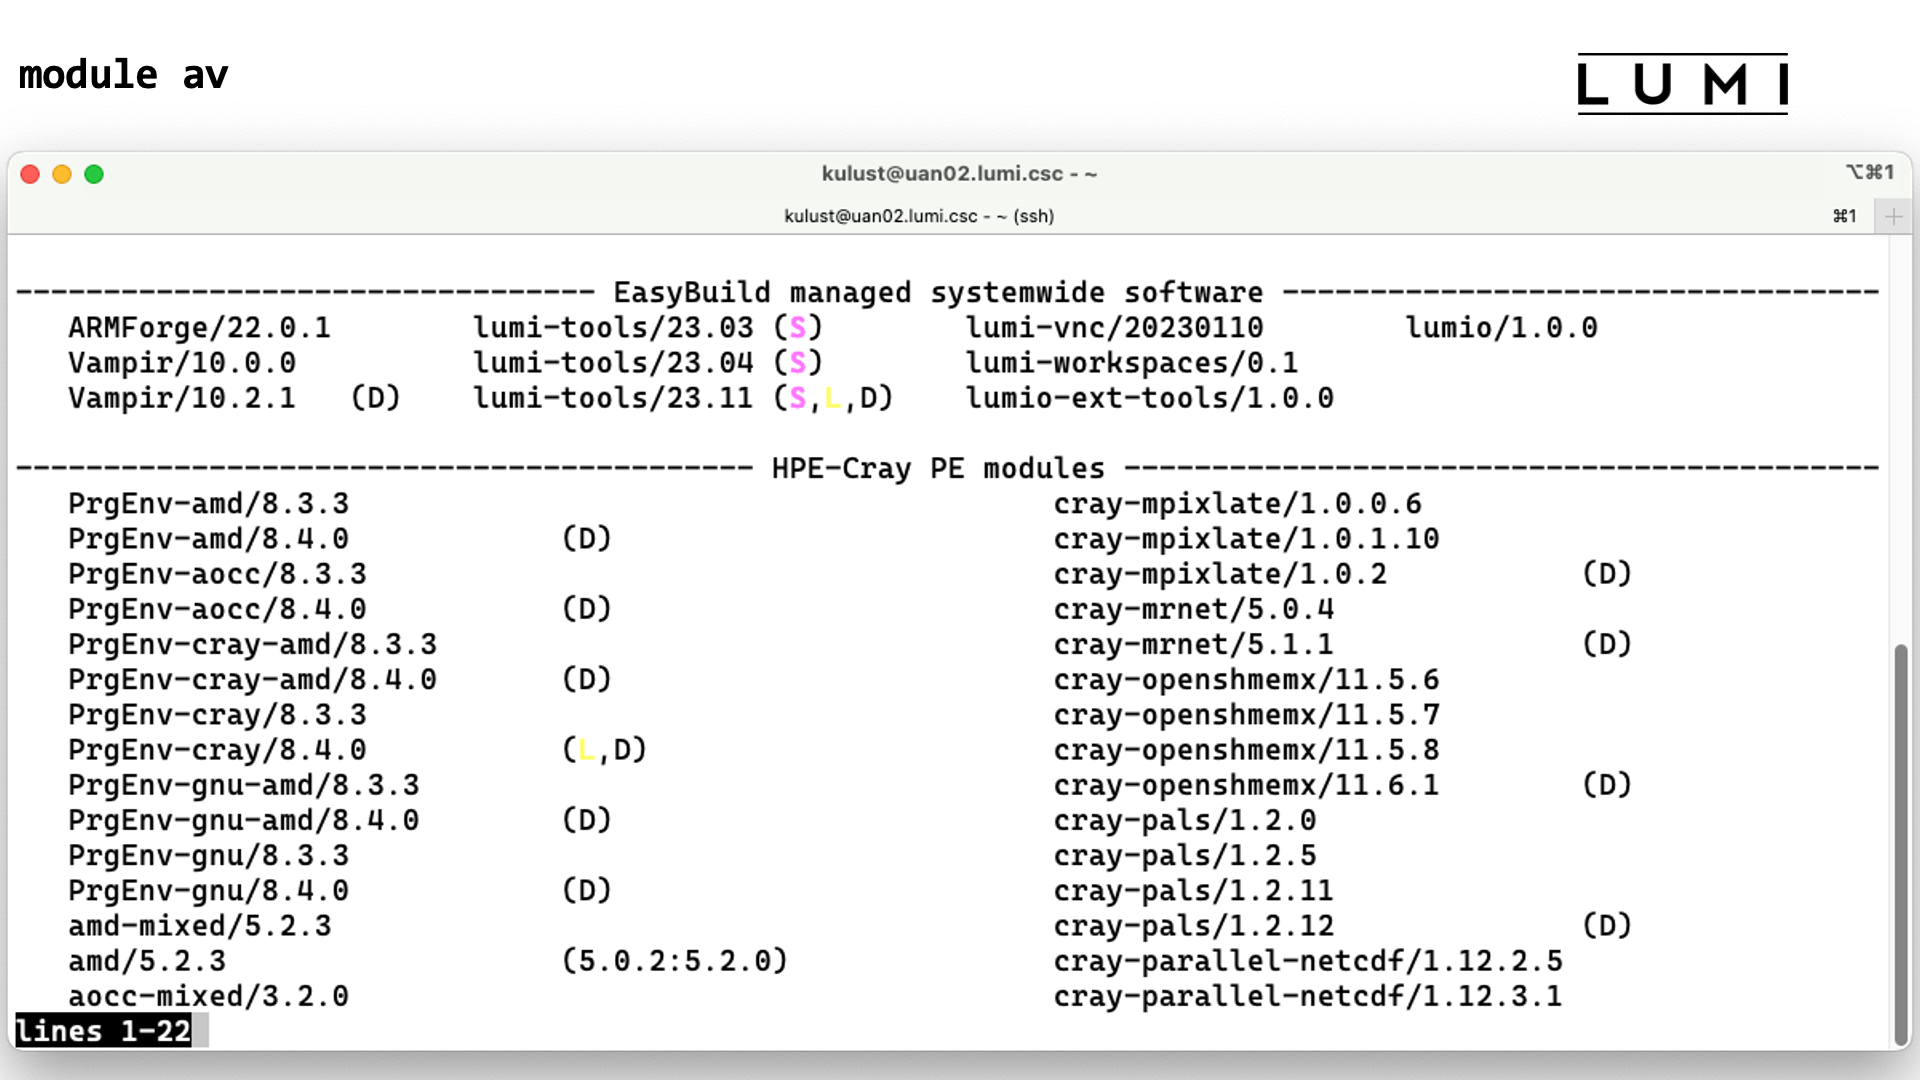Click the (D) marker beside Vampir/10.2.1
Image resolution: width=1920 pixels, height=1080 pixels.
point(376,398)
